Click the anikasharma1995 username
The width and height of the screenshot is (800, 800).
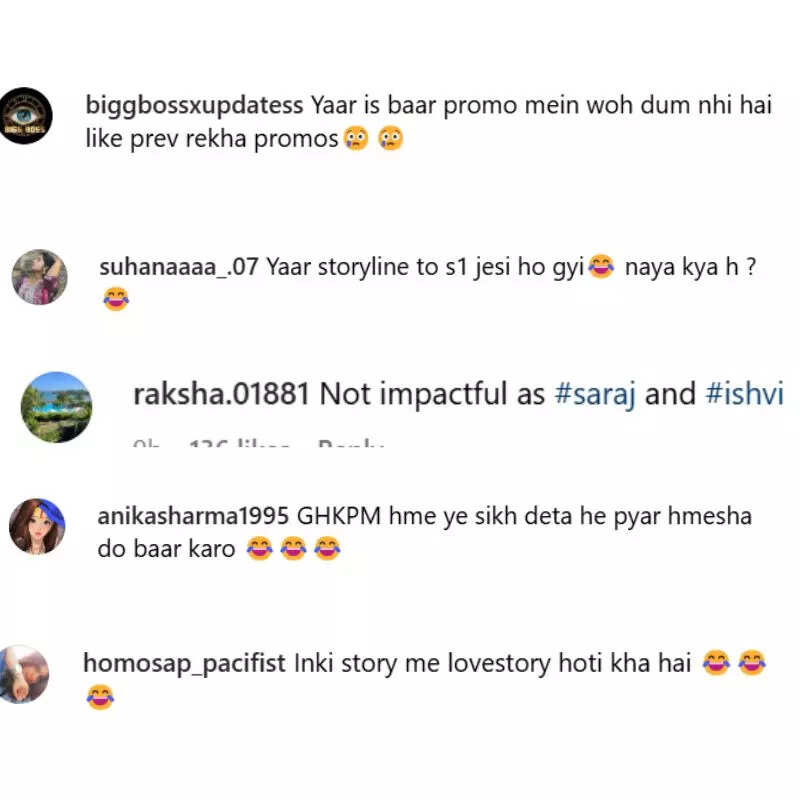(193, 516)
